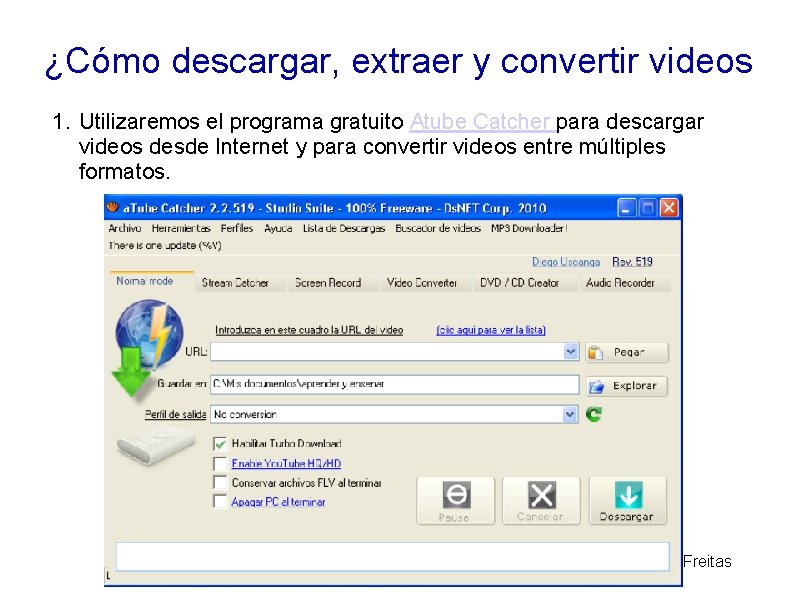Click Enable YouTube HQ/HD link text

[x=286, y=463]
